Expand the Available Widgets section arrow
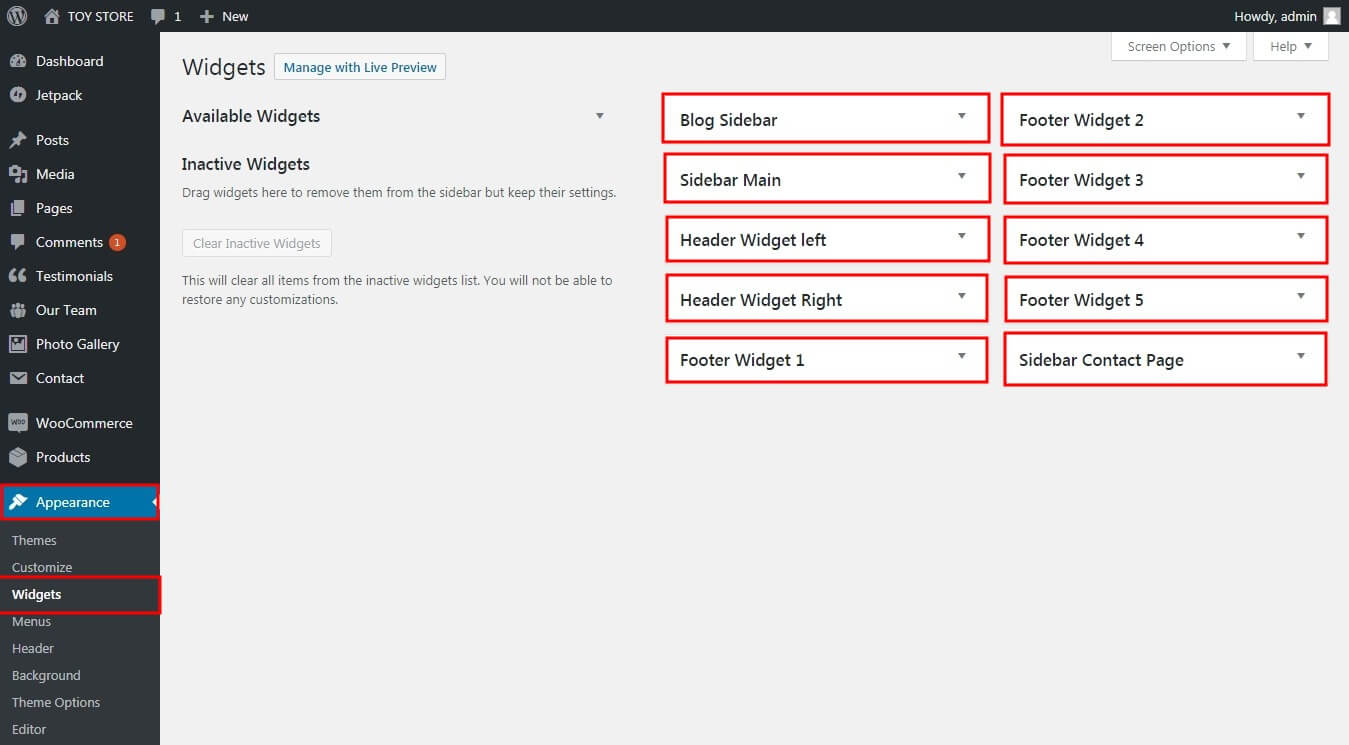The width and height of the screenshot is (1349, 745). coord(600,116)
